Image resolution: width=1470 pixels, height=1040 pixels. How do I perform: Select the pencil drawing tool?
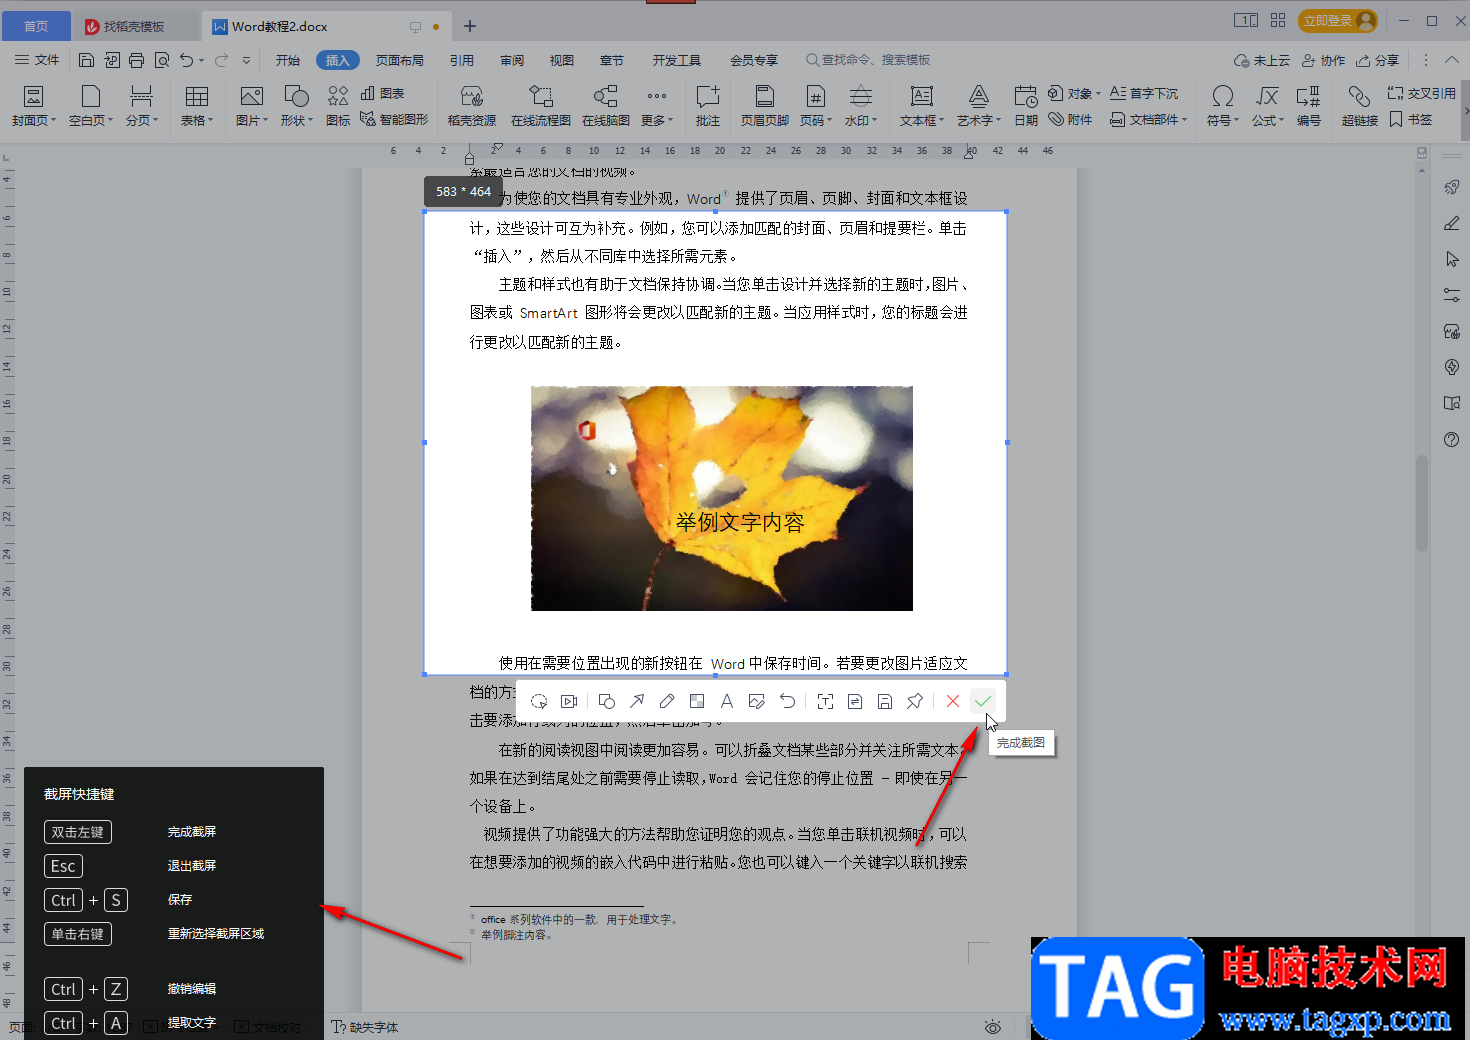667,701
